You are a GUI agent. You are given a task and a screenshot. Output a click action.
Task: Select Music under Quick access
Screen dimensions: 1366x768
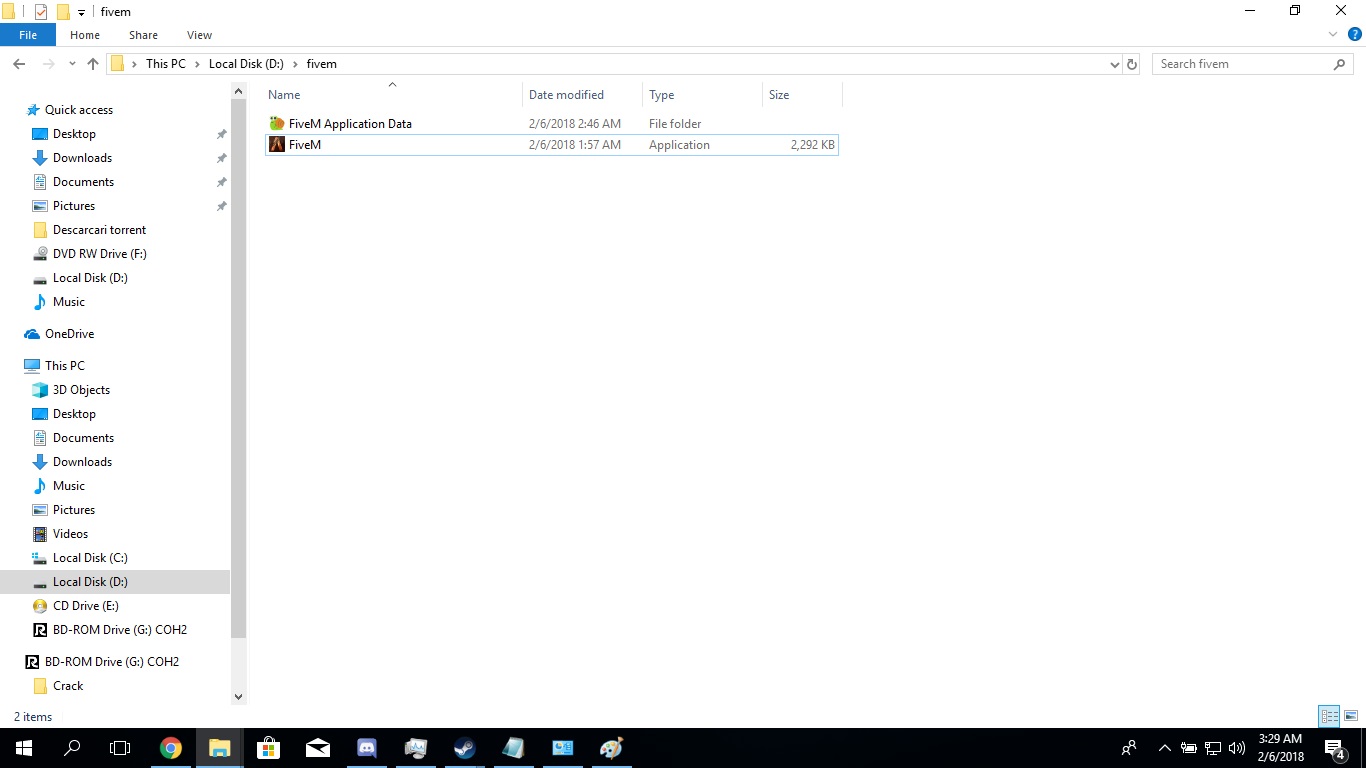click(68, 302)
